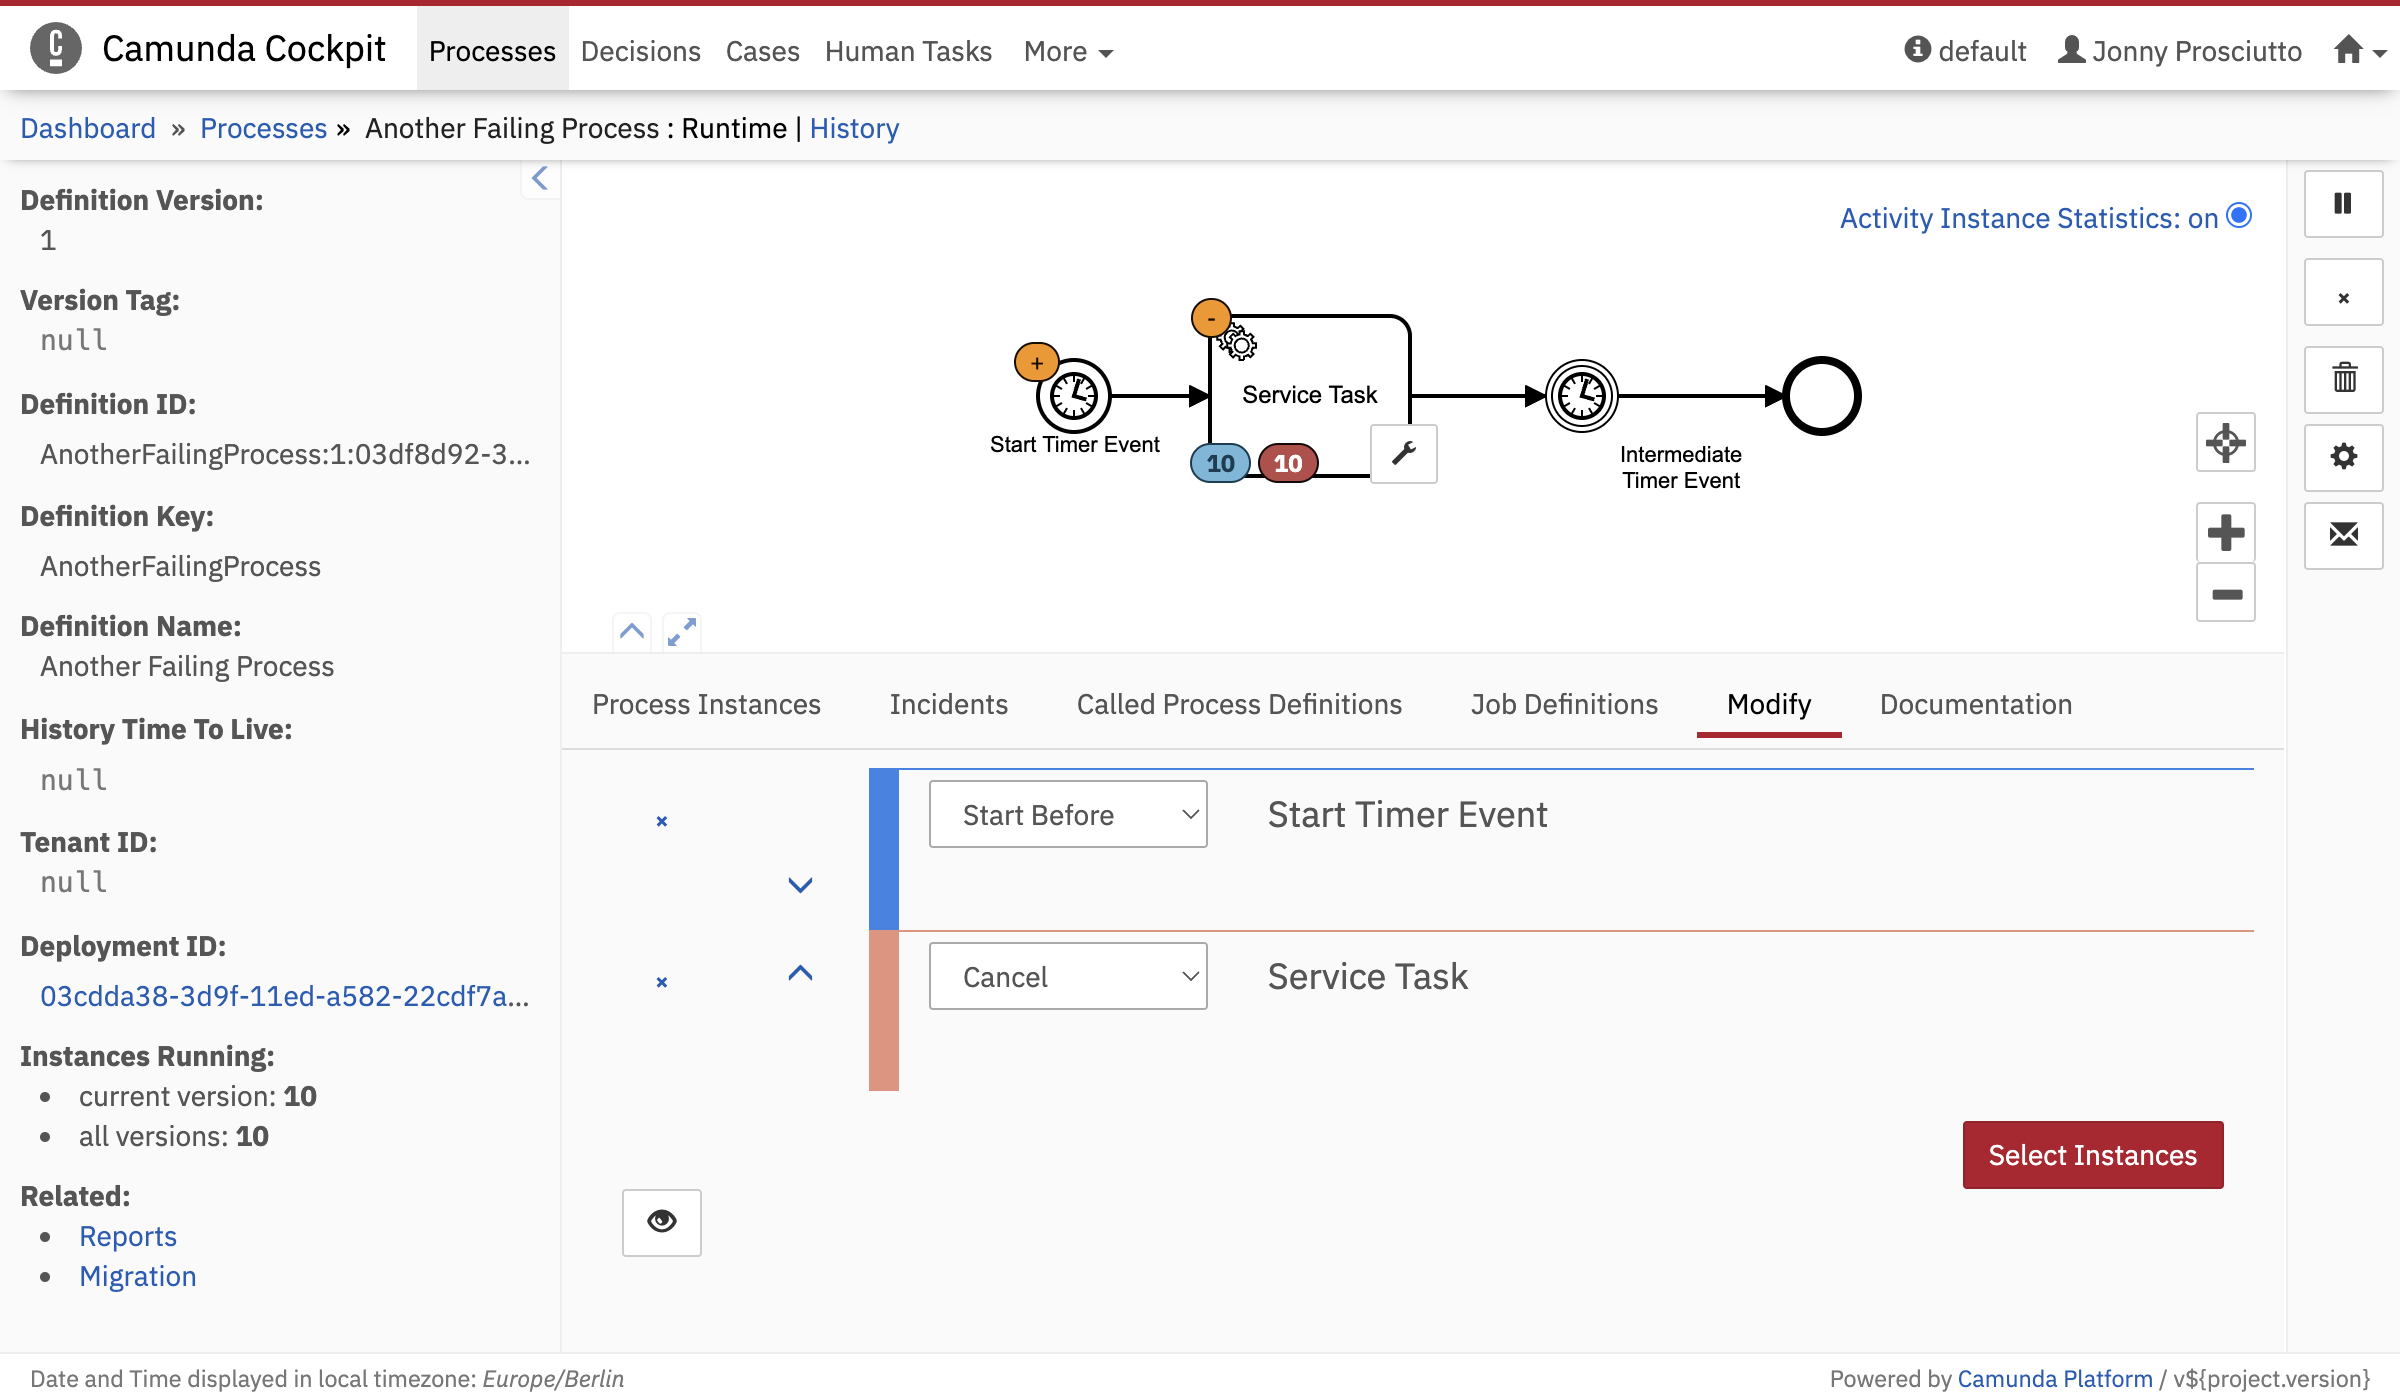Image resolution: width=2400 pixels, height=1400 pixels.
Task: Open the Decisions navigation item
Action: pos(641,51)
